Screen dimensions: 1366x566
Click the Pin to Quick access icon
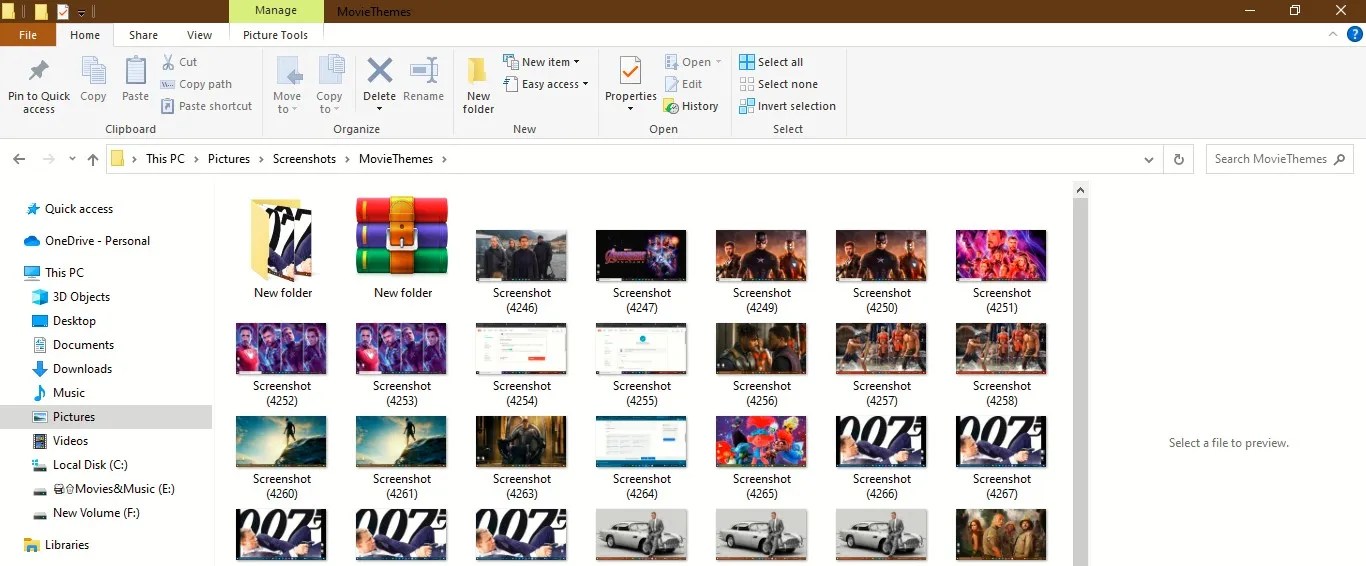pos(39,72)
